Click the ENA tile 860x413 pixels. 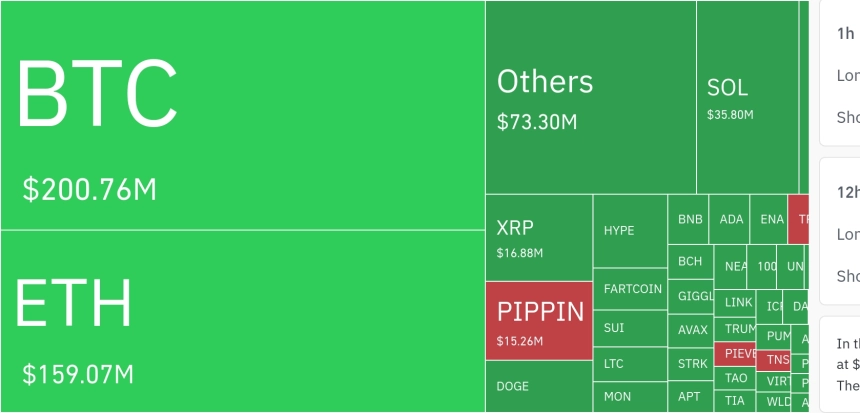[x=769, y=219]
